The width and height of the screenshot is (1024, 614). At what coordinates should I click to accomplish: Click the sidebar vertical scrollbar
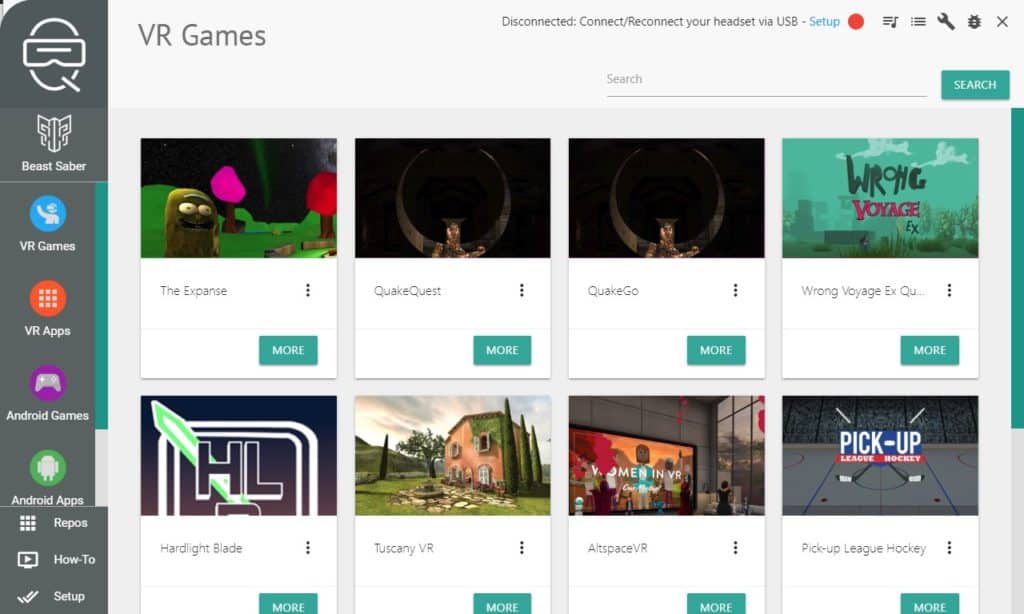101,306
